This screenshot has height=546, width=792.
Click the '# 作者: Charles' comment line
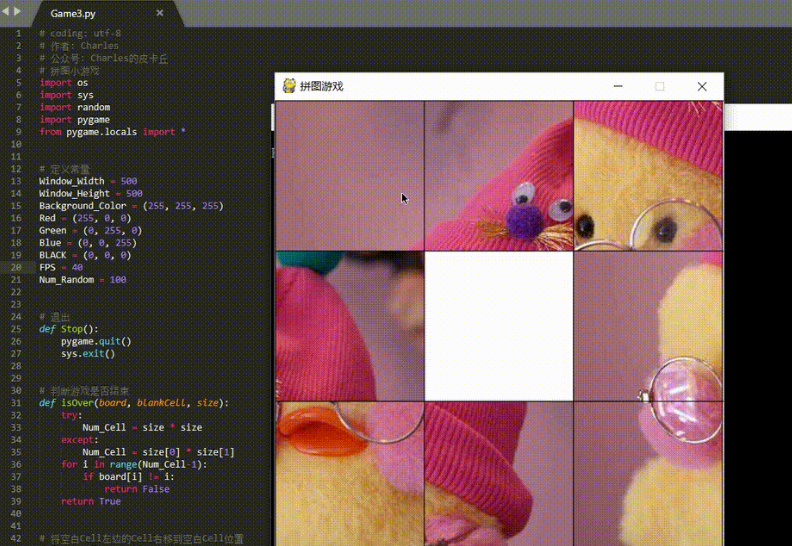[x=79, y=45]
